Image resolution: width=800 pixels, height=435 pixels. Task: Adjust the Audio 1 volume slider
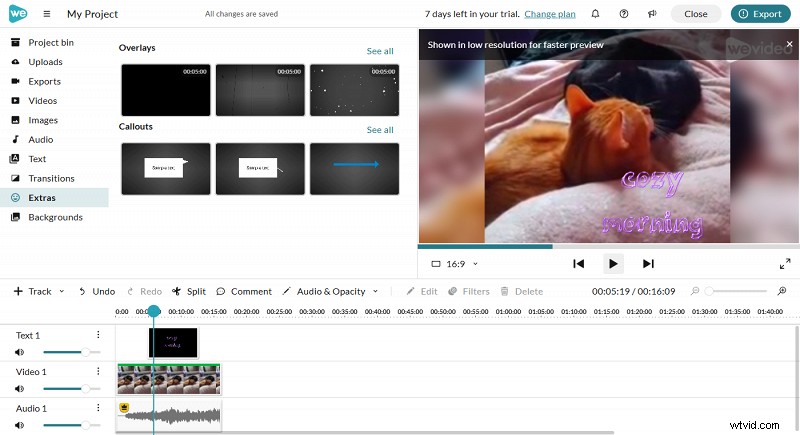tap(71, 425)
